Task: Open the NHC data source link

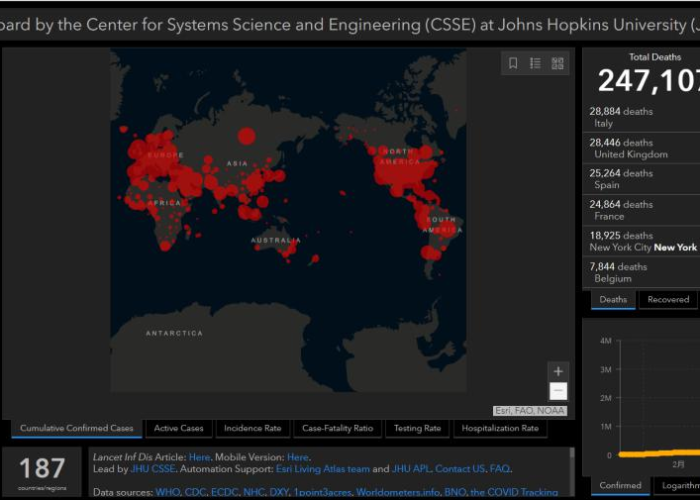Action: [x=254, y=492]
